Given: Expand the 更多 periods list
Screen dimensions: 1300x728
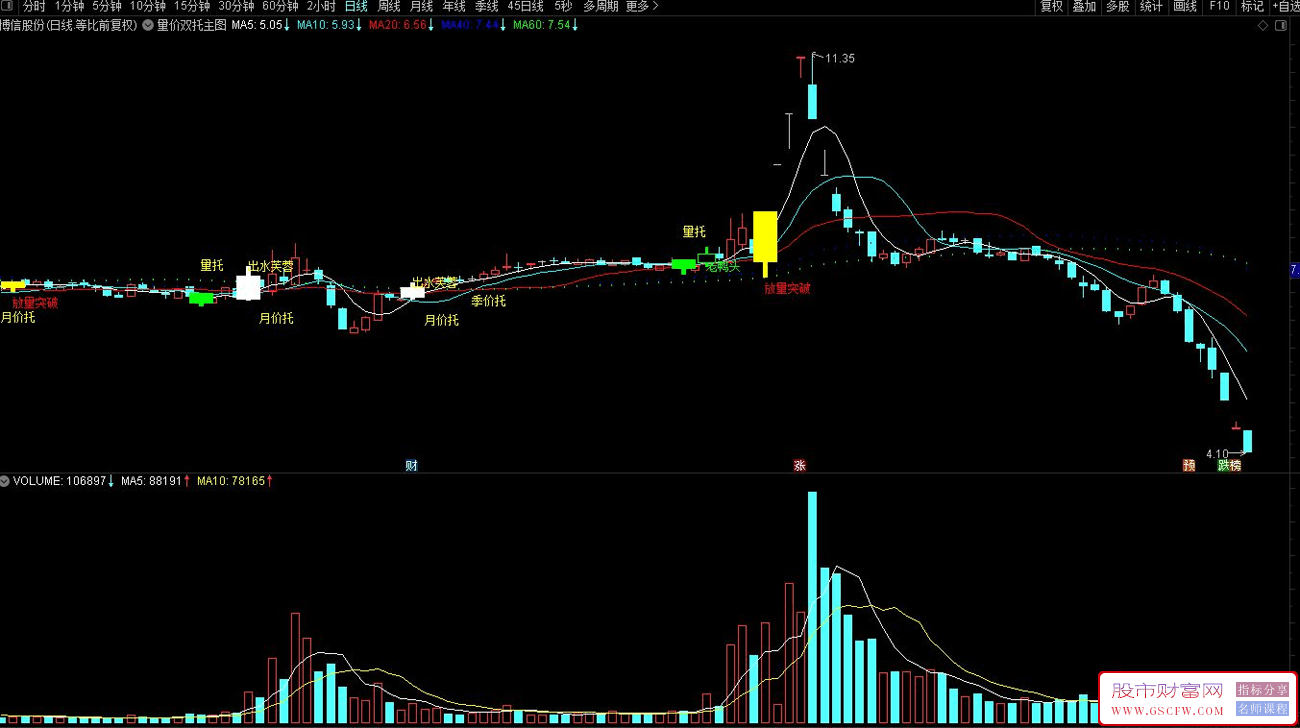Looking at the screenshot, I should click(642, 6).
